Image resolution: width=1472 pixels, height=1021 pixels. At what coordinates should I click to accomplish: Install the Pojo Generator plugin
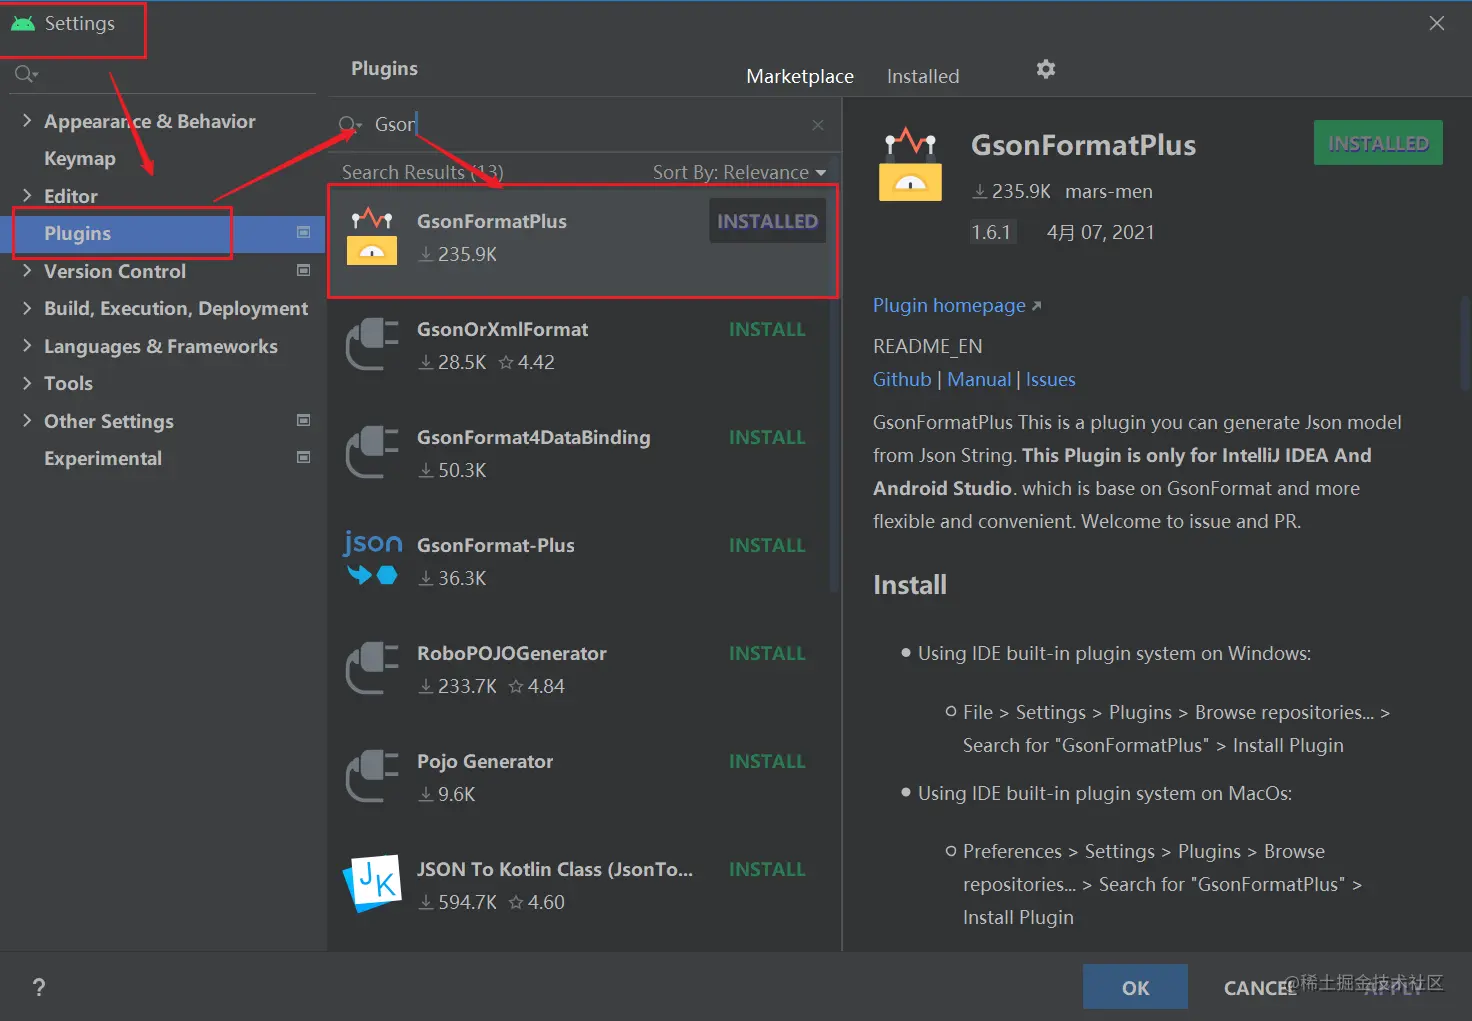[x=767, y=761]
